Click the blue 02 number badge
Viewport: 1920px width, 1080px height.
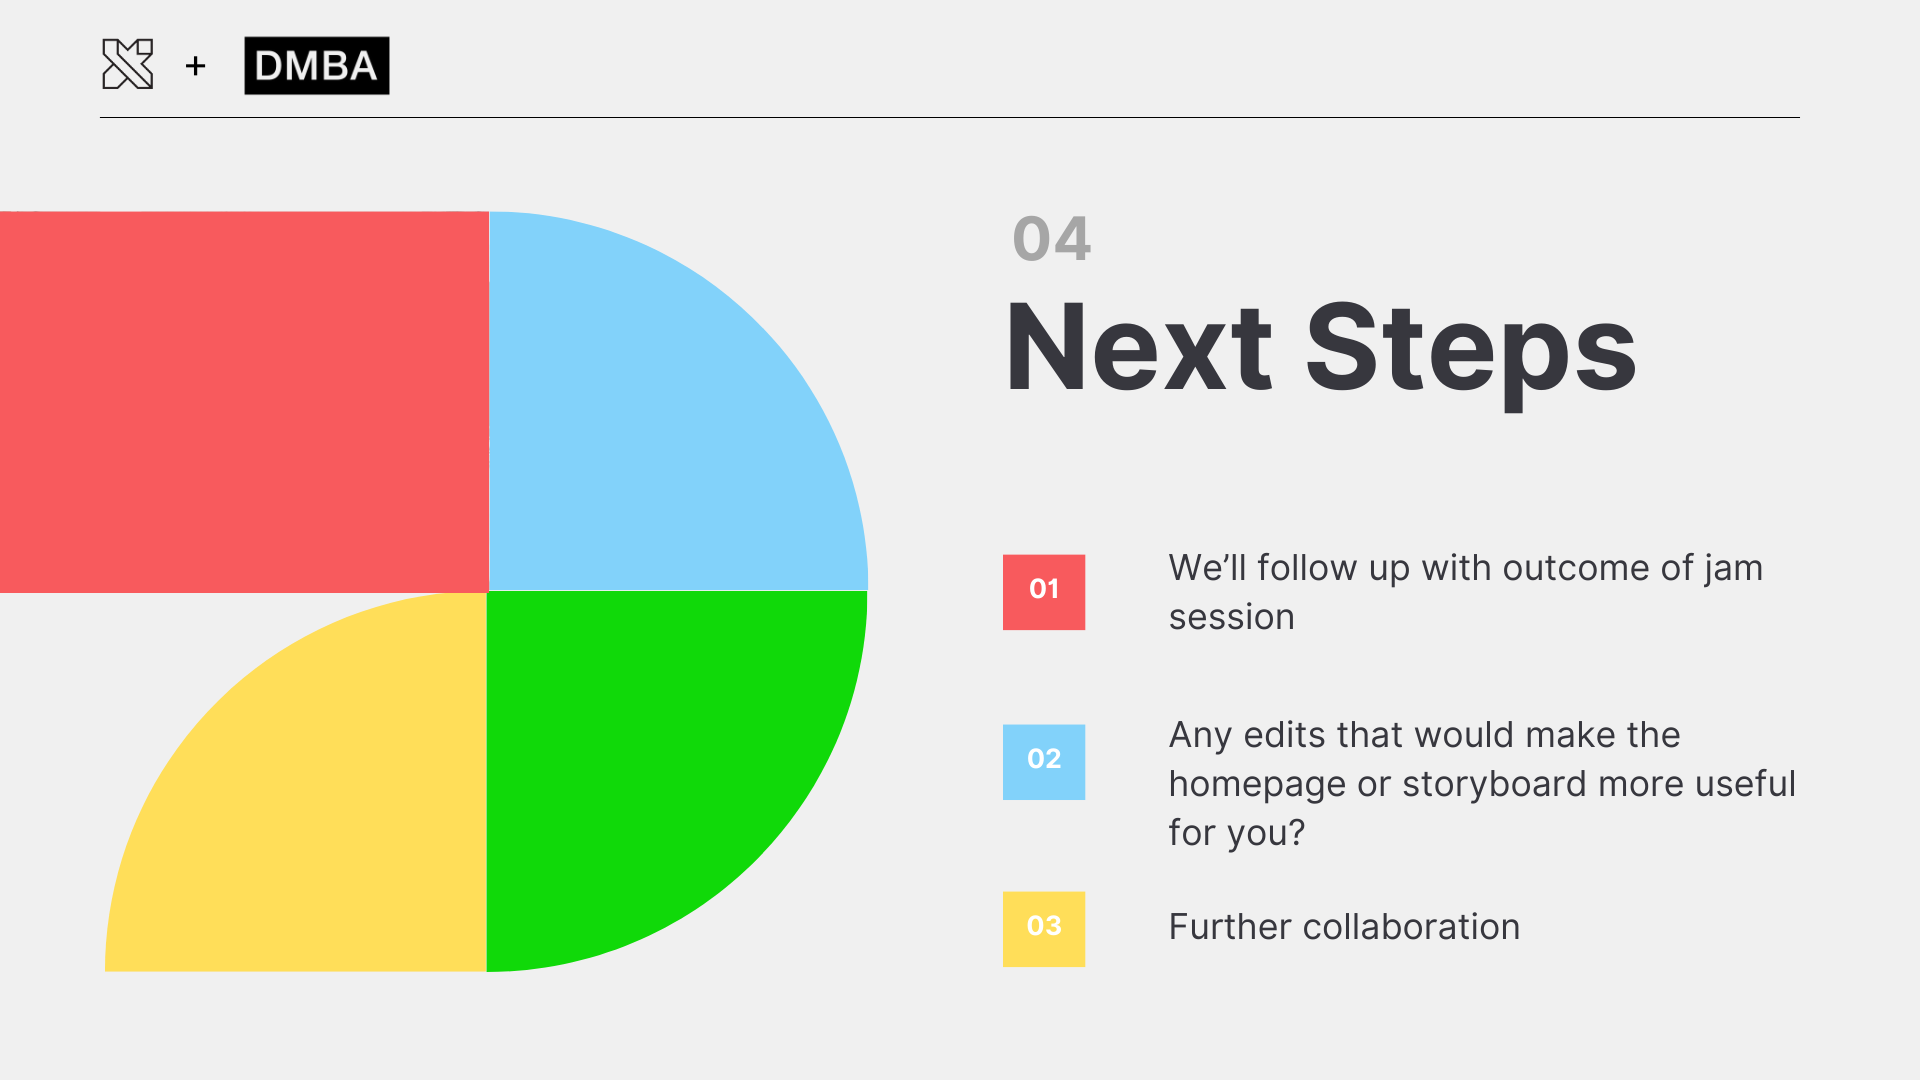[x=1043, y=761]
